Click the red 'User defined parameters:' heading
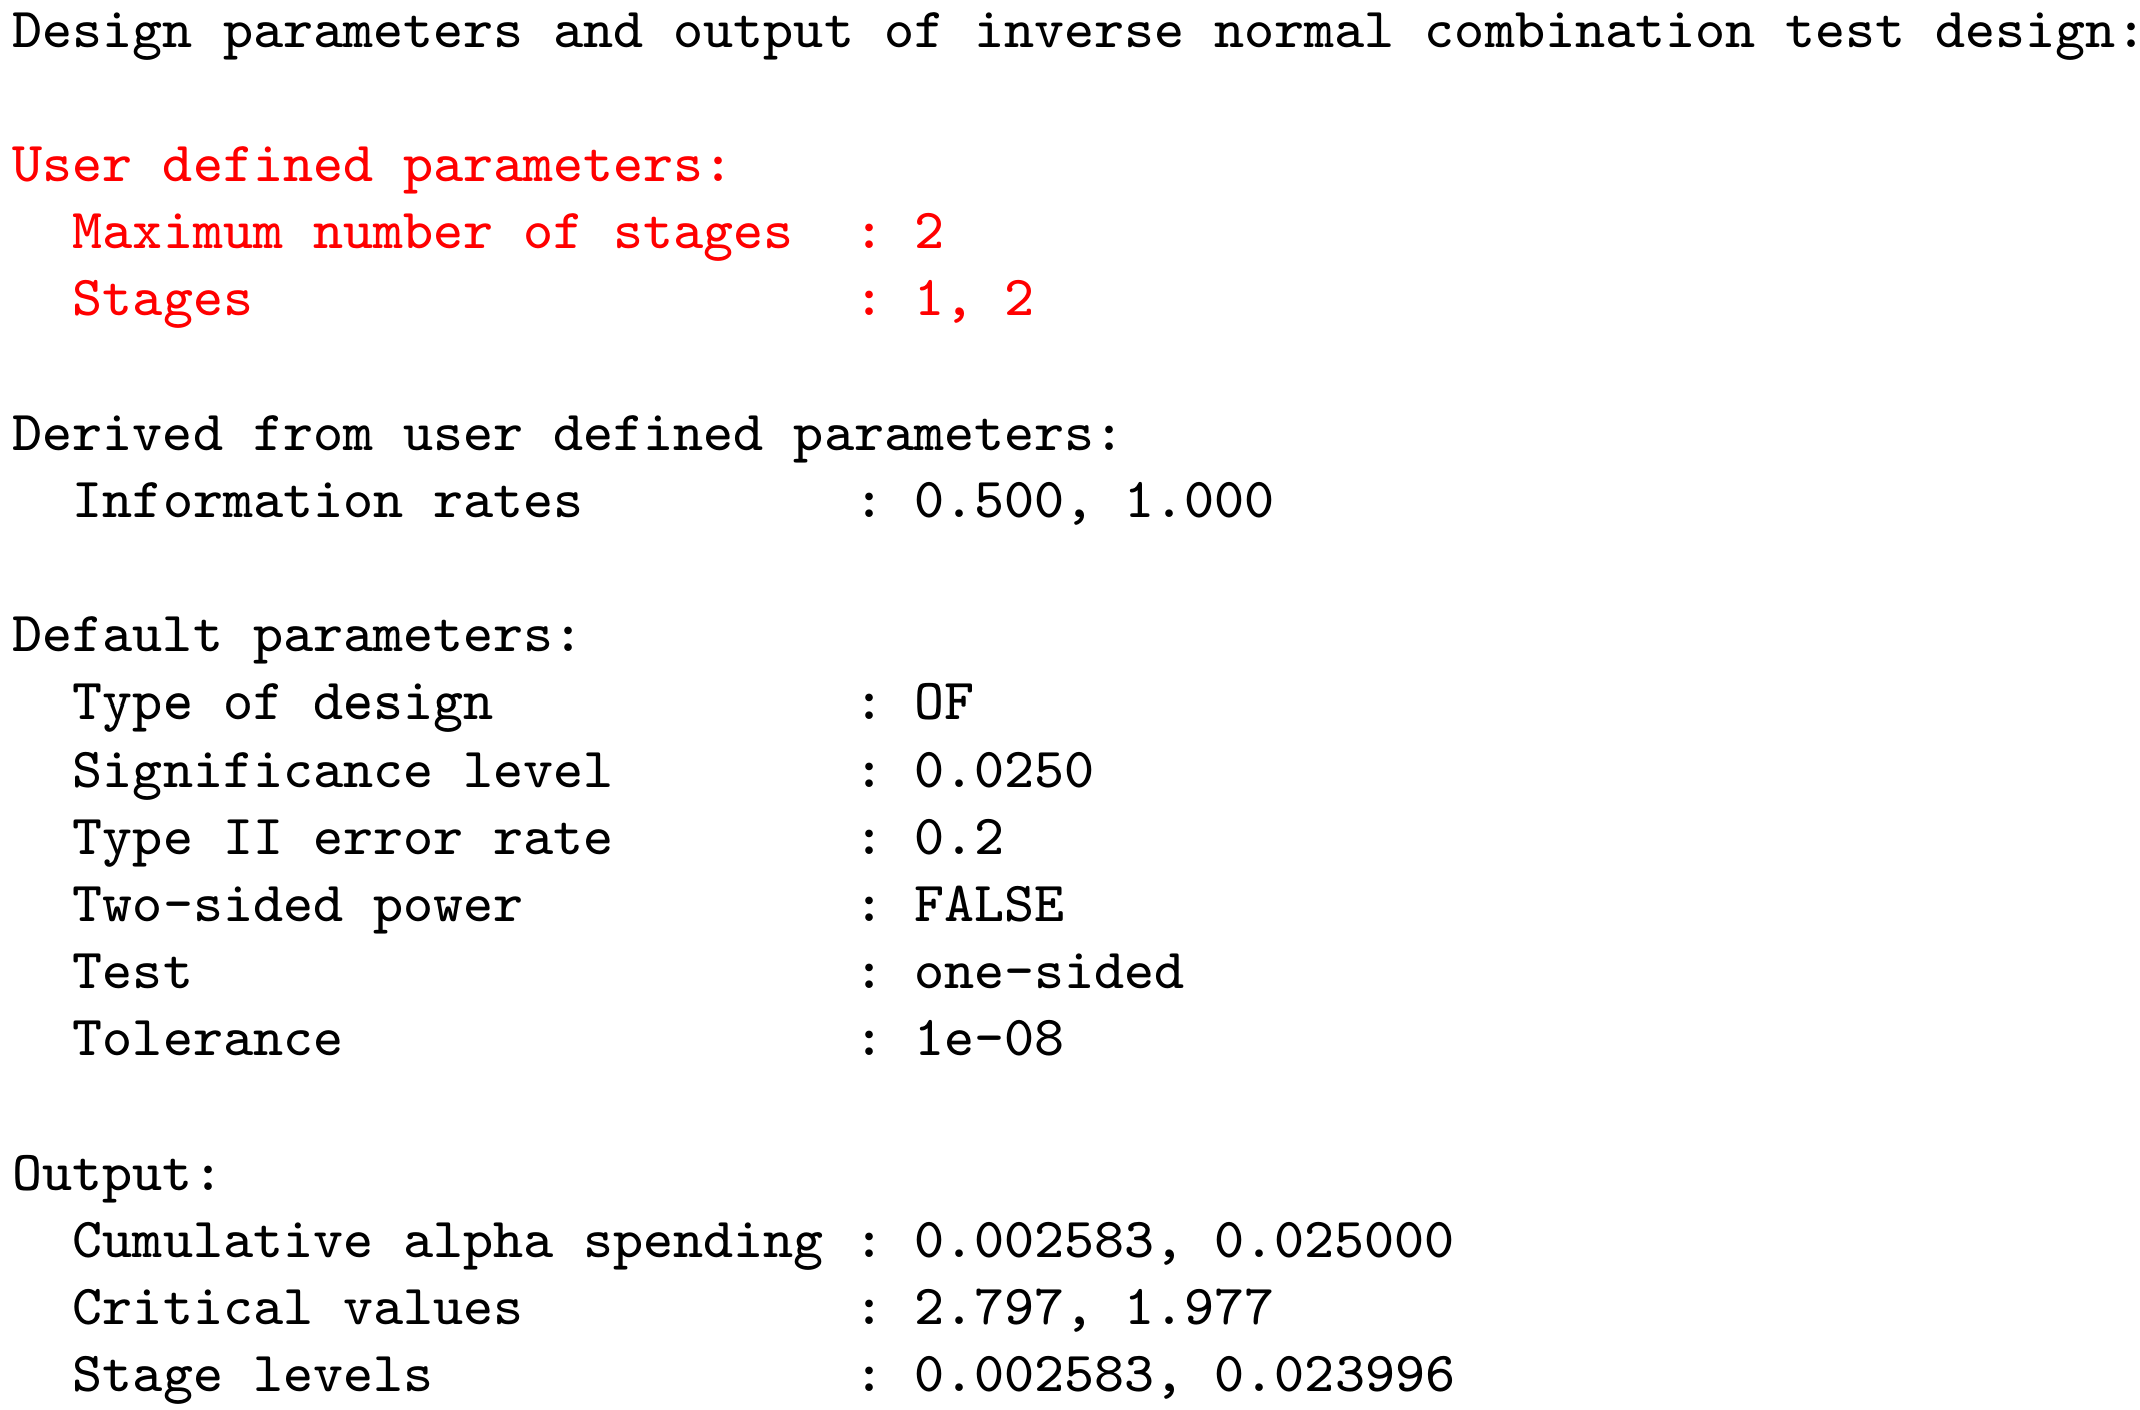Viewport: 2140px width, 1410px height. 370,166
